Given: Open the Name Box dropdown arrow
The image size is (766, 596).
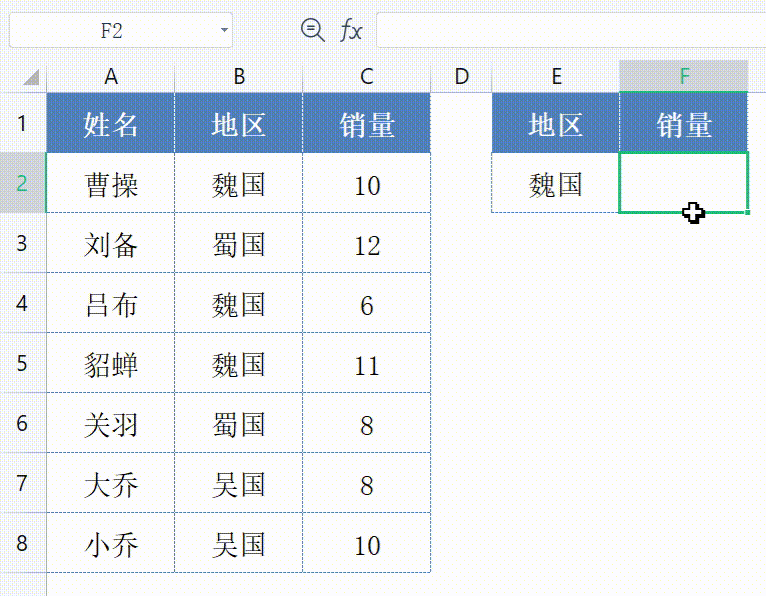Looking at the screenshot, I should coord(223,31).
